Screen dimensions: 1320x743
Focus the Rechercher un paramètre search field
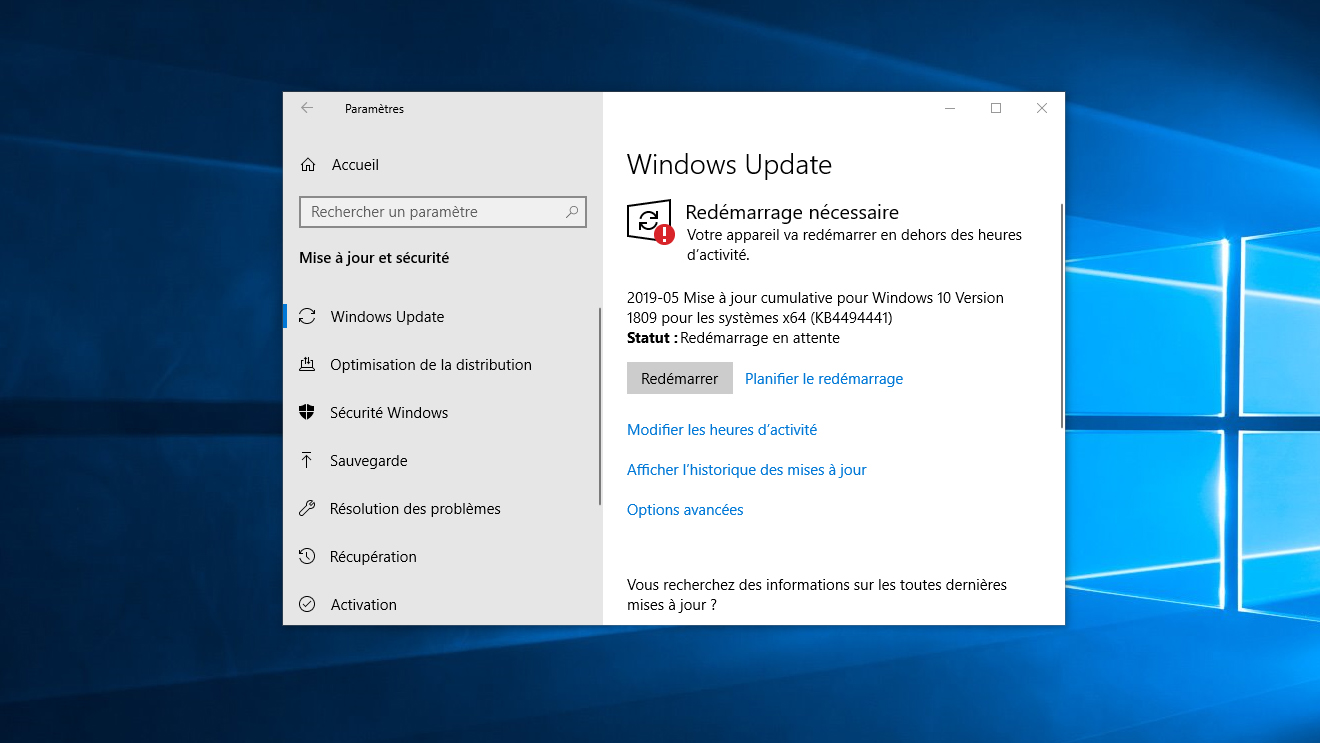click(x=442, y=212)
